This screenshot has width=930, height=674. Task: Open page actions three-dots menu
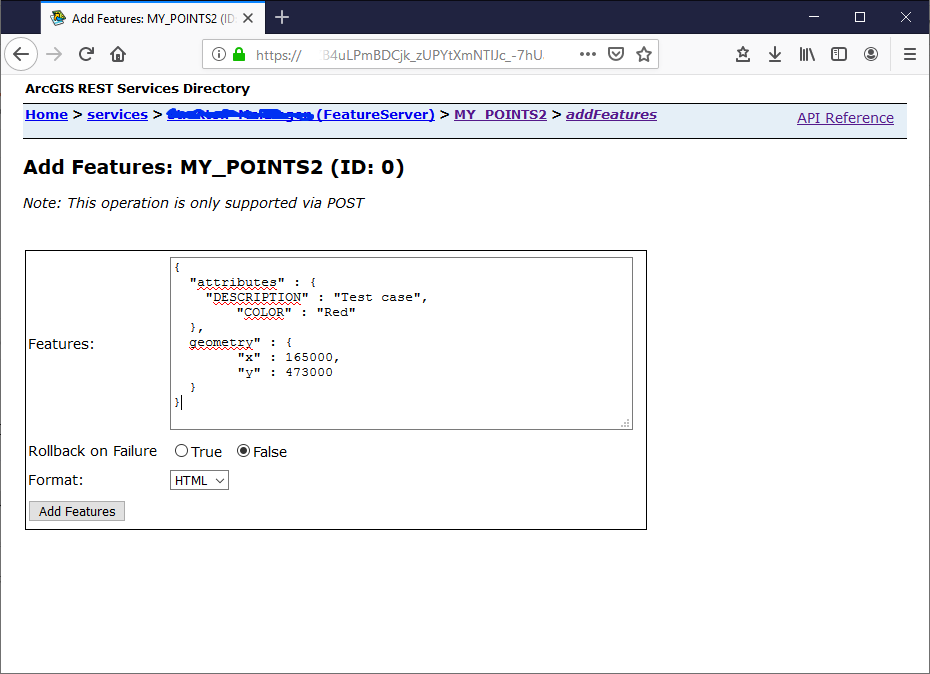pyautogui.click(x=588, y=54)
